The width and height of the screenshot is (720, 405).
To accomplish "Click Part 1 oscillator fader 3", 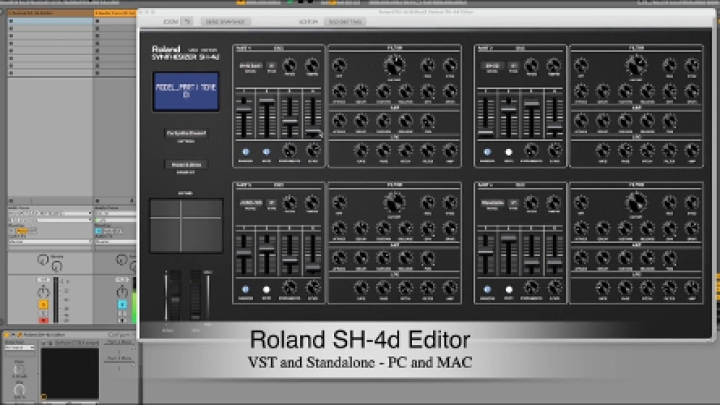I will 290,116.
